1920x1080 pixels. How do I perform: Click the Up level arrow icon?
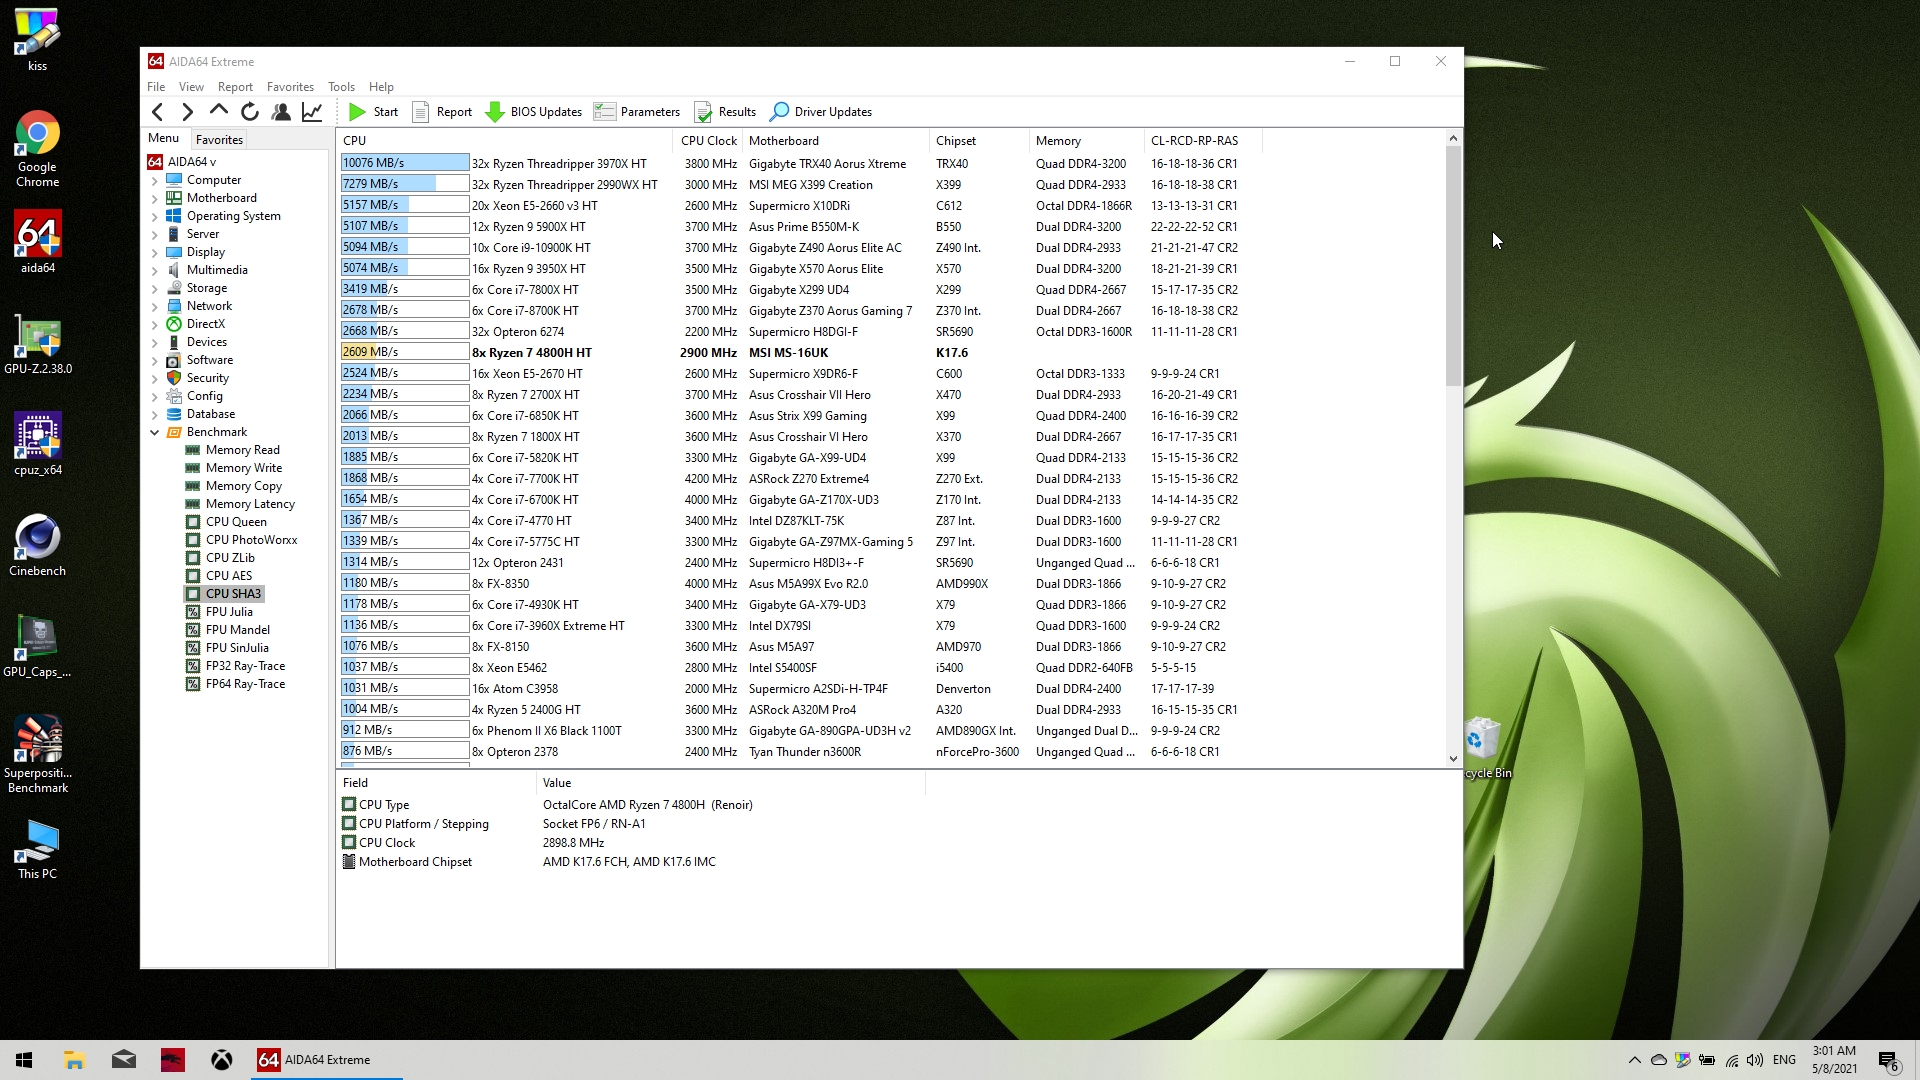(x=219, y=112)
